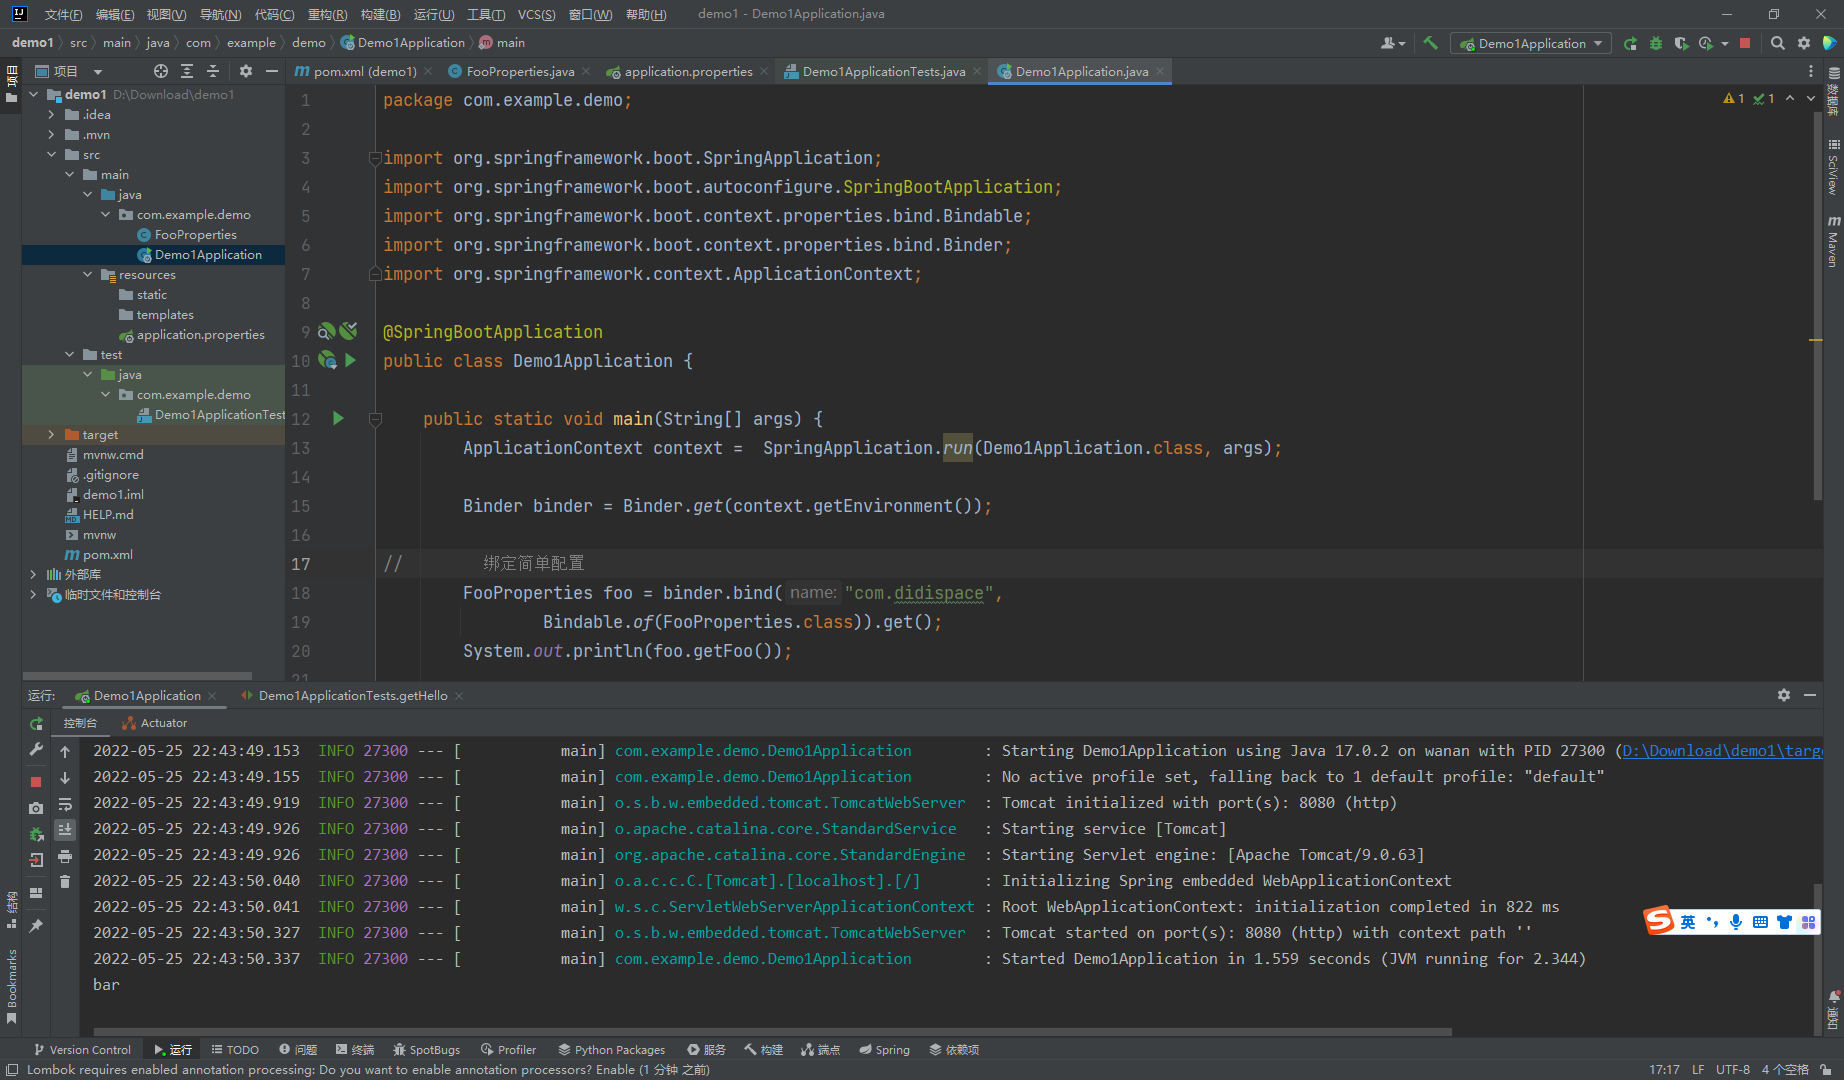Open Run panel settings gear
This screenshot has height=1080, width=1844.
[1784, 695]
